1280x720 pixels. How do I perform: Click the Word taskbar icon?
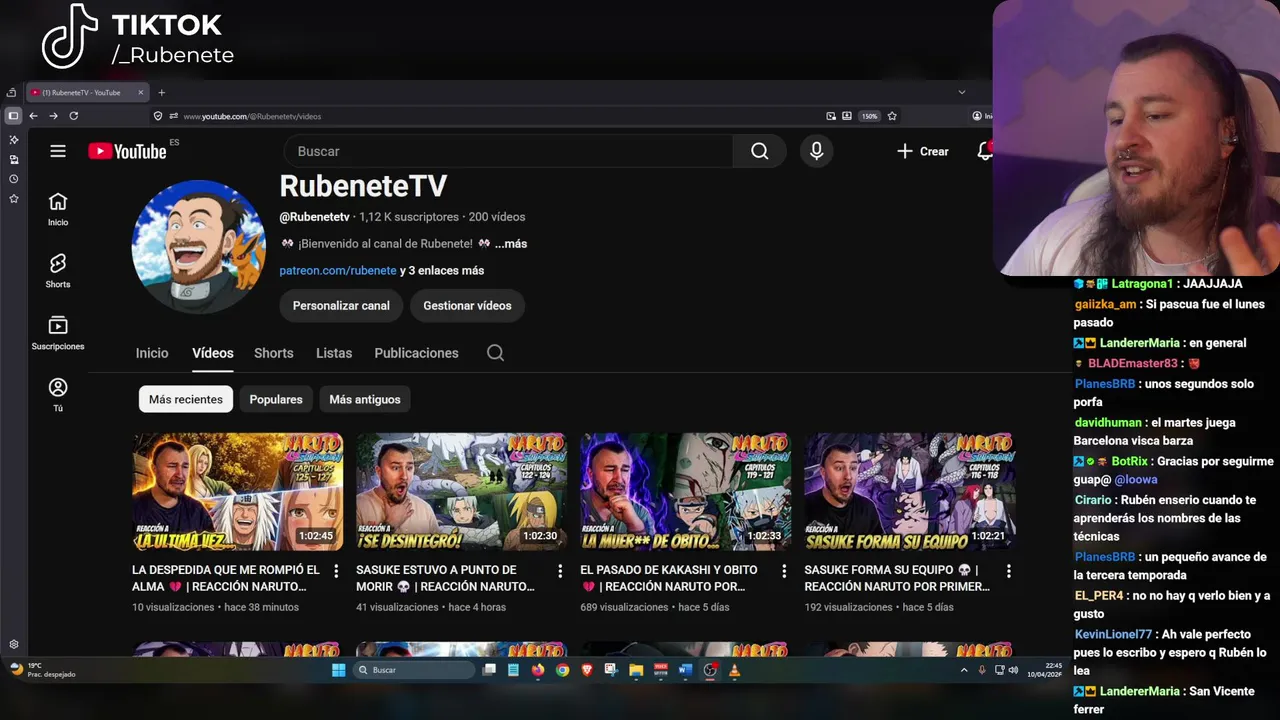point(685,670)
